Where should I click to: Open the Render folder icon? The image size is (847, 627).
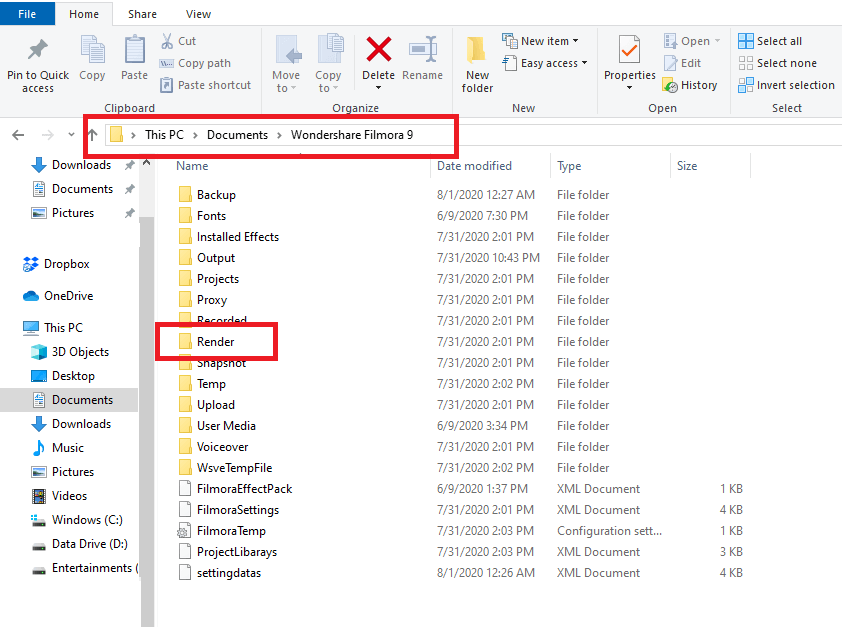click(x=185, y=341)
